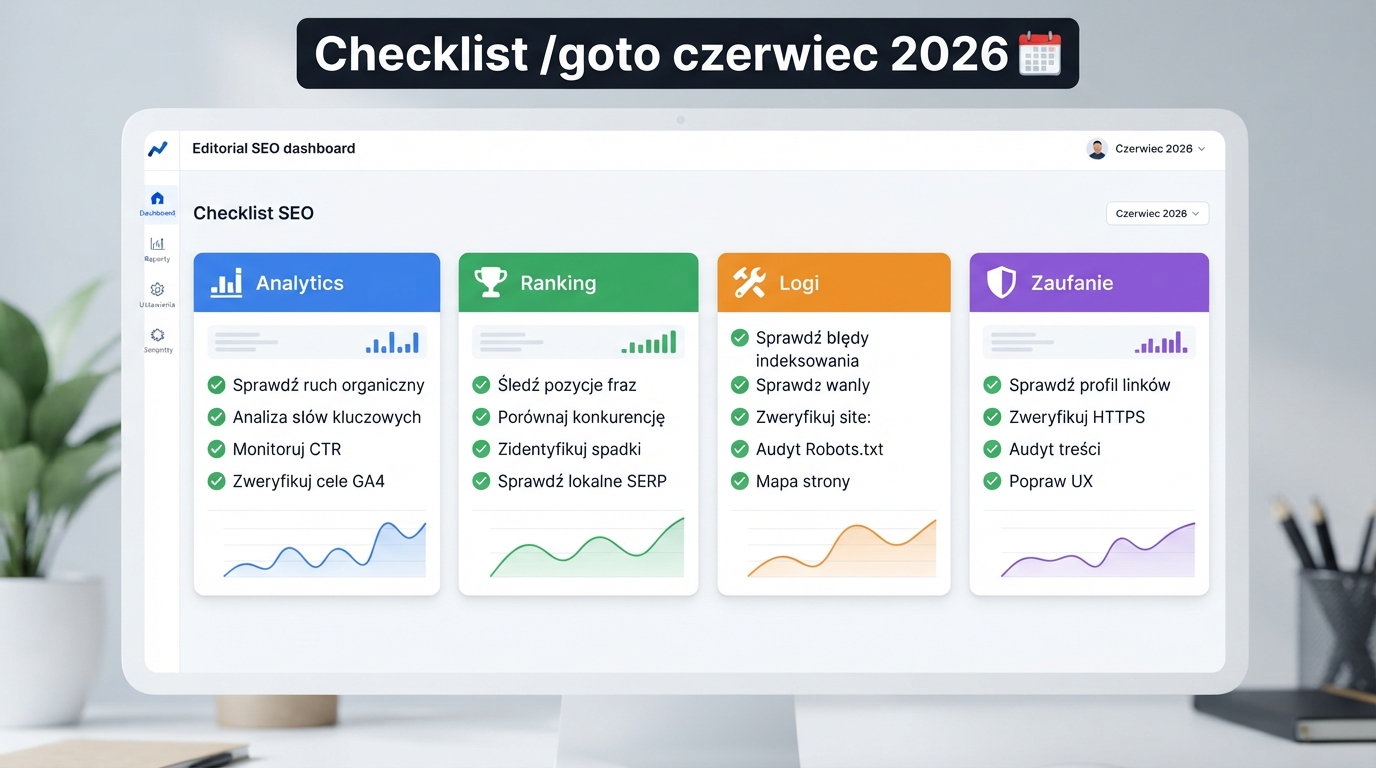Toggle the check for Zidentyfikuj spadki
The width and height of the screenshot is (1376, 768).
480,449
